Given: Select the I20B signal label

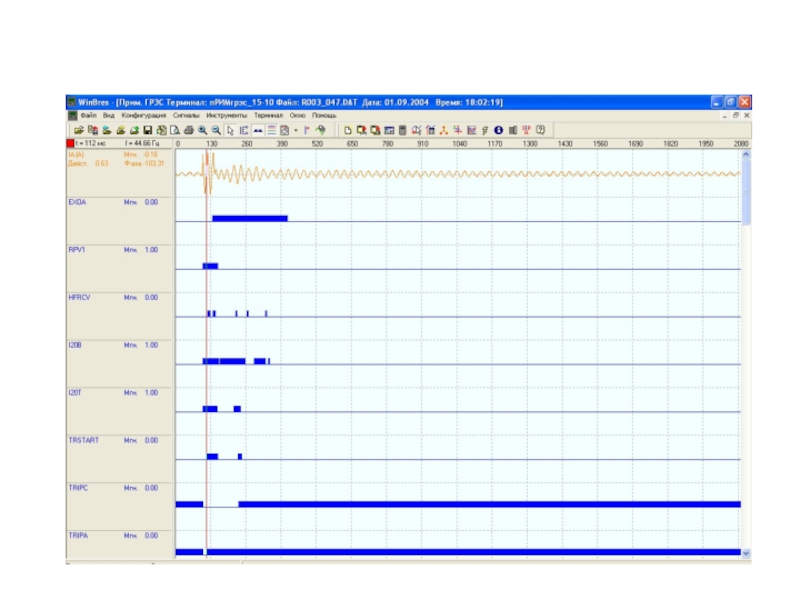Looking at the screenshot, I should [74, 345].
